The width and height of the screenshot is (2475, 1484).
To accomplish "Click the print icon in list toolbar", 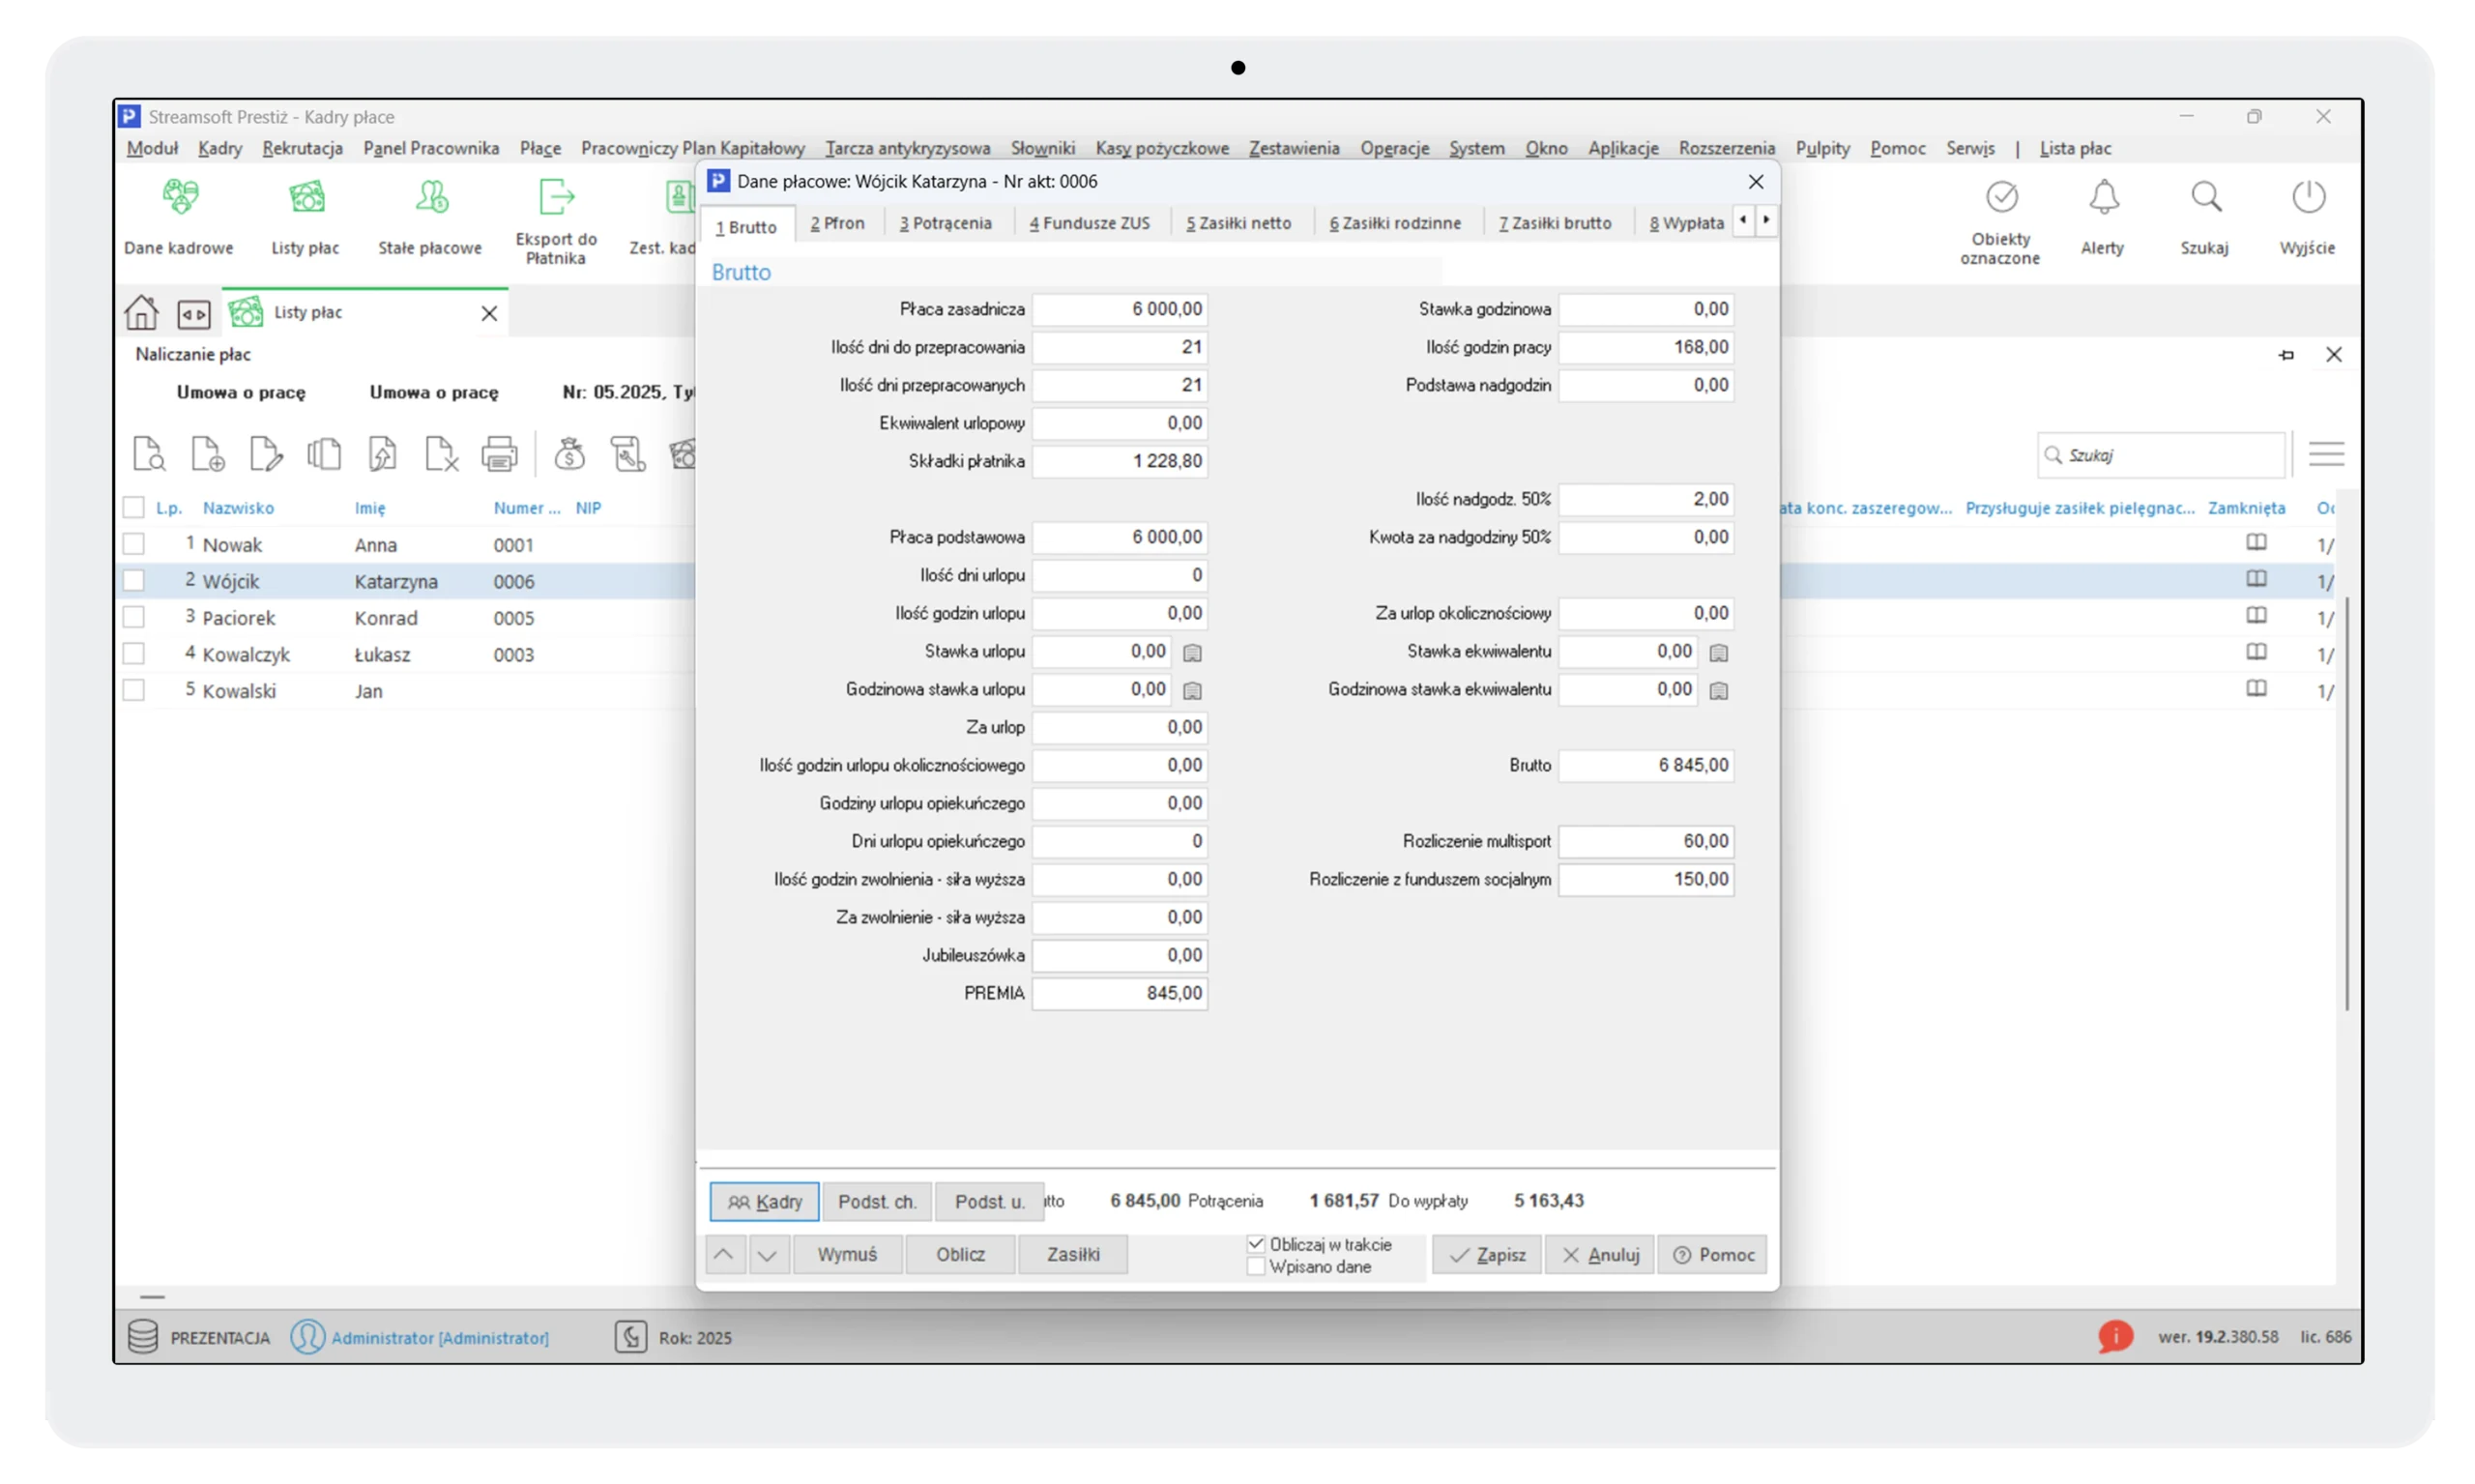I will tap(499, 455).
